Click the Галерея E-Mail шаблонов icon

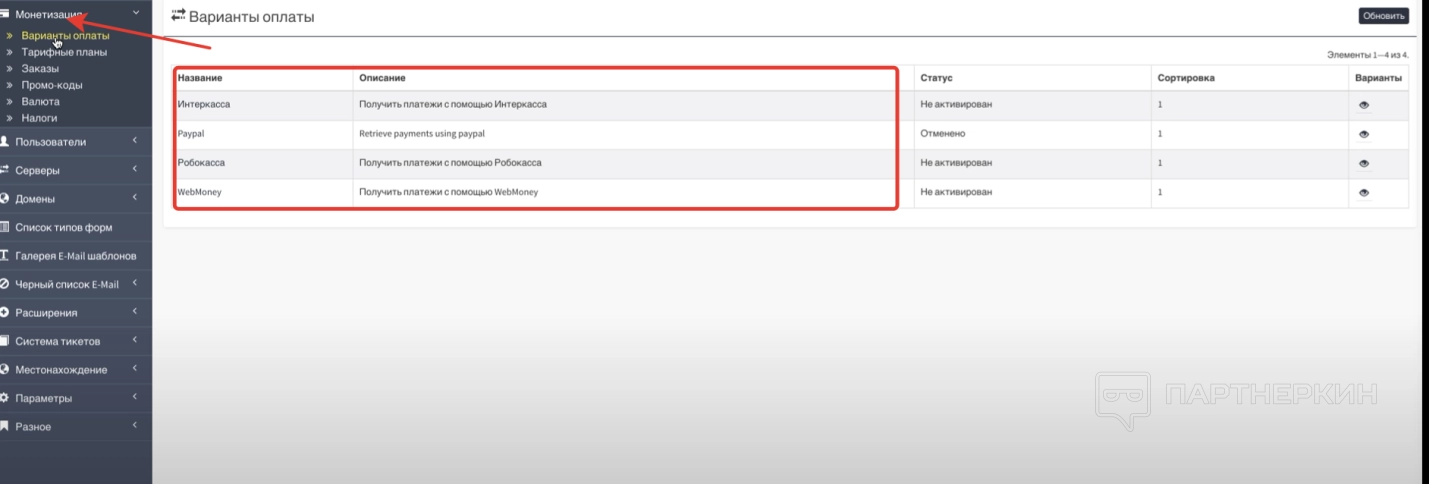5,255
